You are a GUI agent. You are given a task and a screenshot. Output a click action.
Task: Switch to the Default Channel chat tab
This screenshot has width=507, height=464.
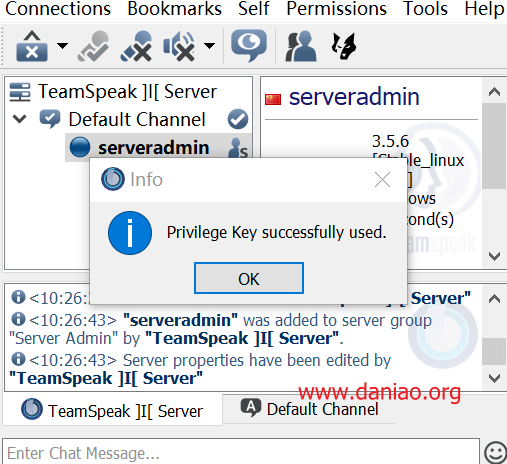pyautogui.click(x=309, y=409)
